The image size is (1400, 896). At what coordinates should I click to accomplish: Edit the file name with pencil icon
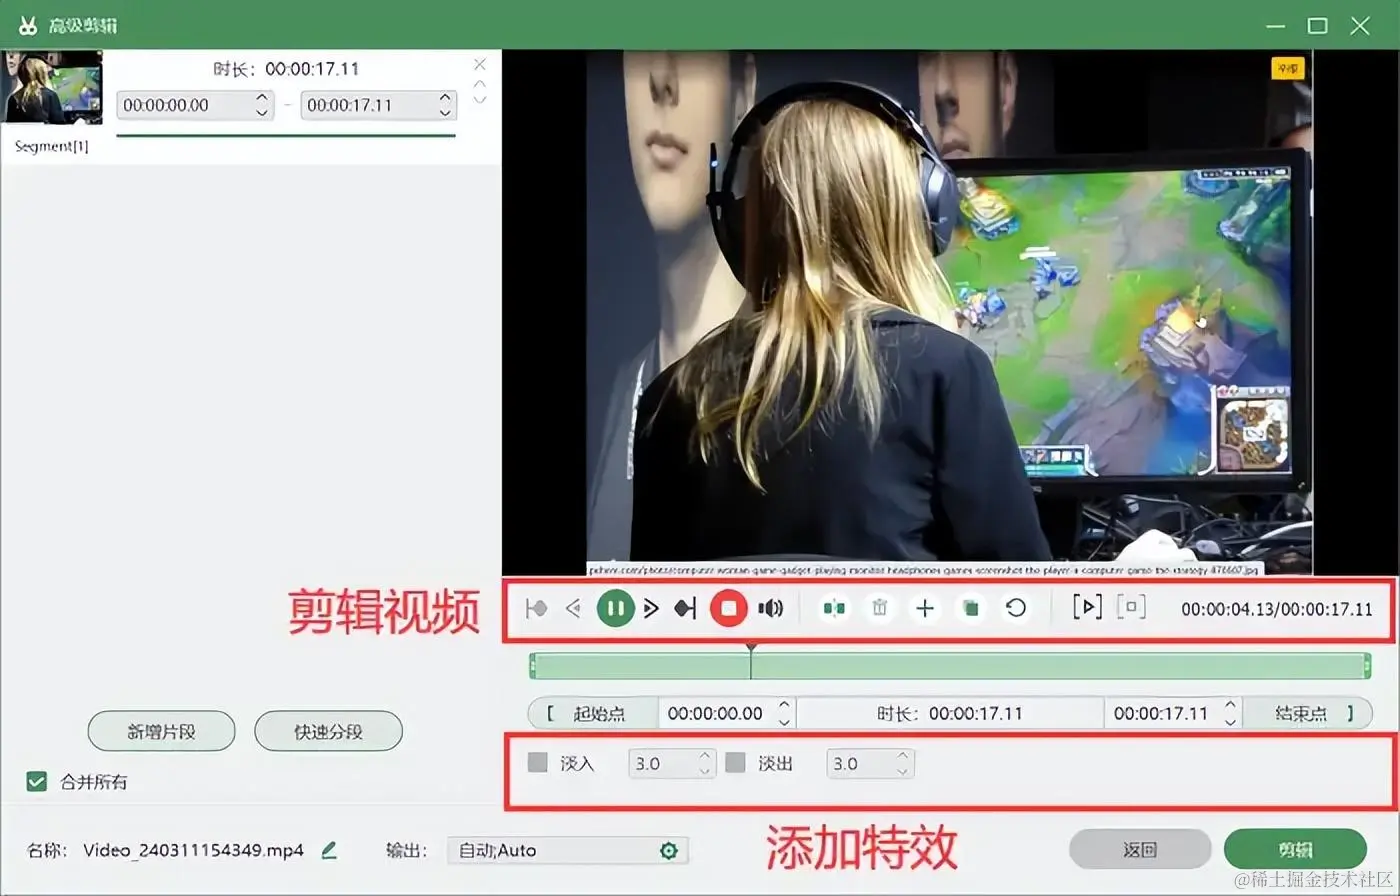[329, 850]
